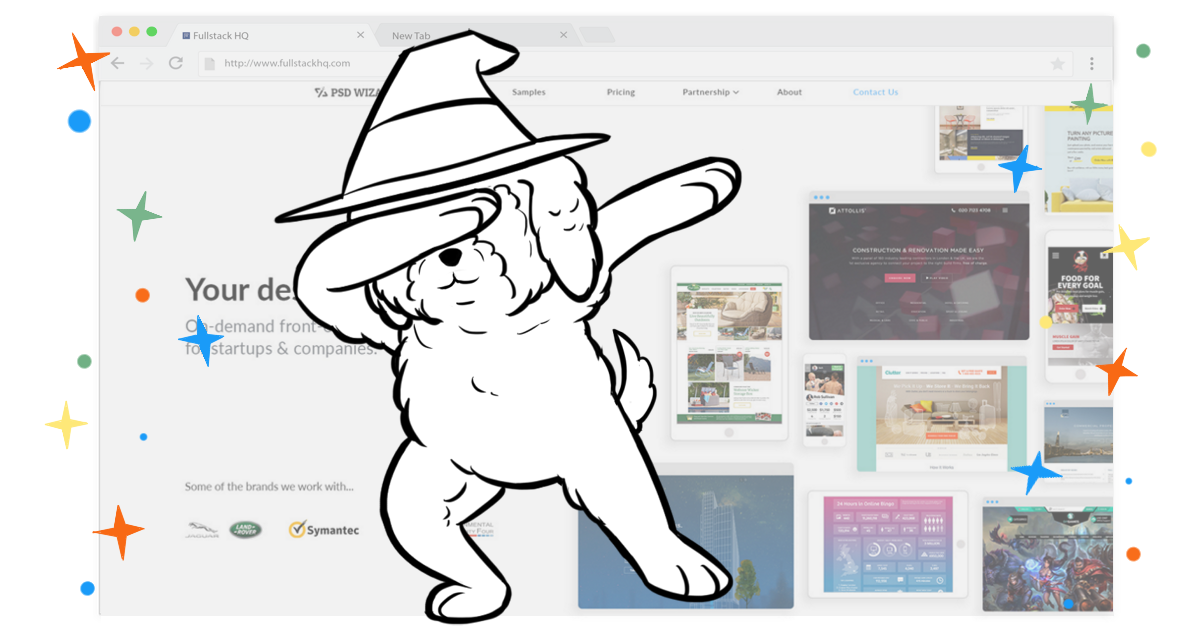The width and height of the screenshot is (1200, 630).
Task: Expand the Partnership dropdown
Action: coord(709,91)
